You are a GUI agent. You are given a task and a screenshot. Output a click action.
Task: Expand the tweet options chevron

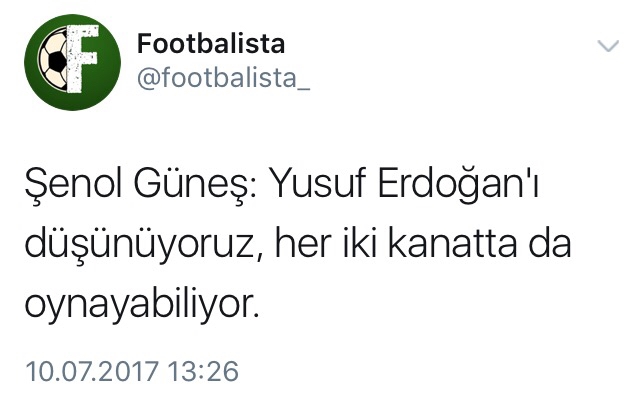[608, 46]
